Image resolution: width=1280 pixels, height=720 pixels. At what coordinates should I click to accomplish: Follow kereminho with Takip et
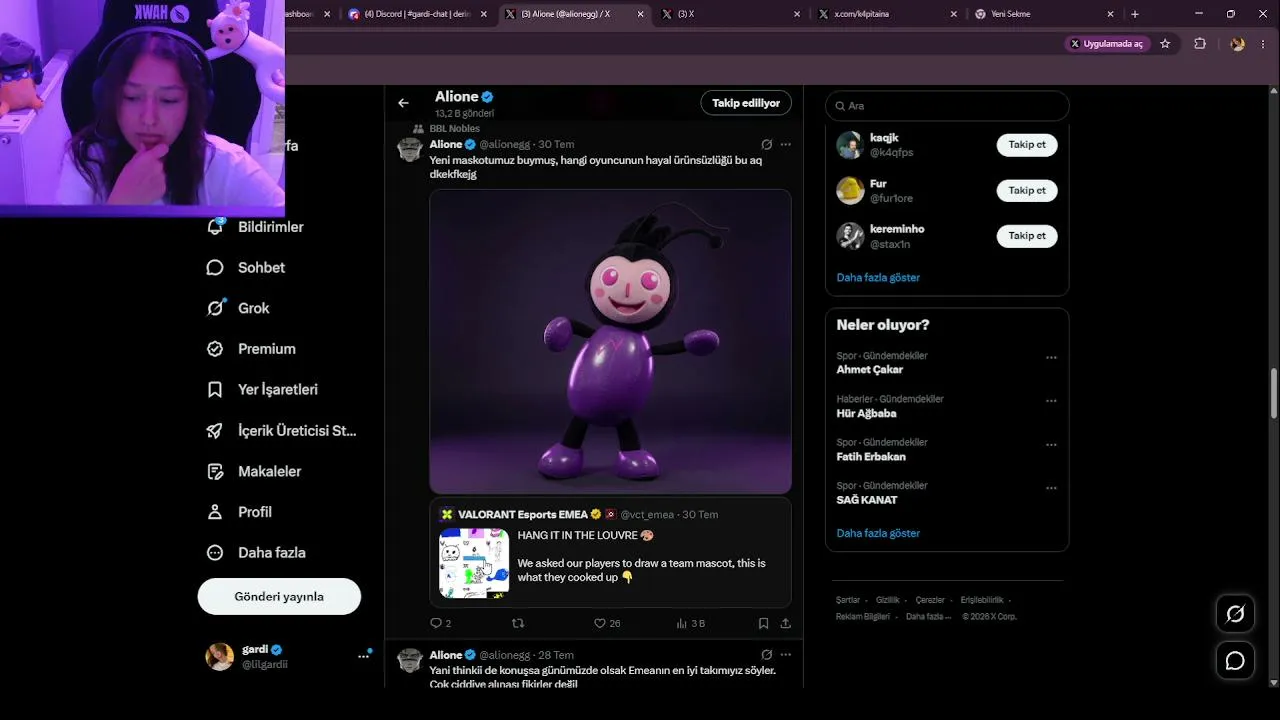(1027, 236)
